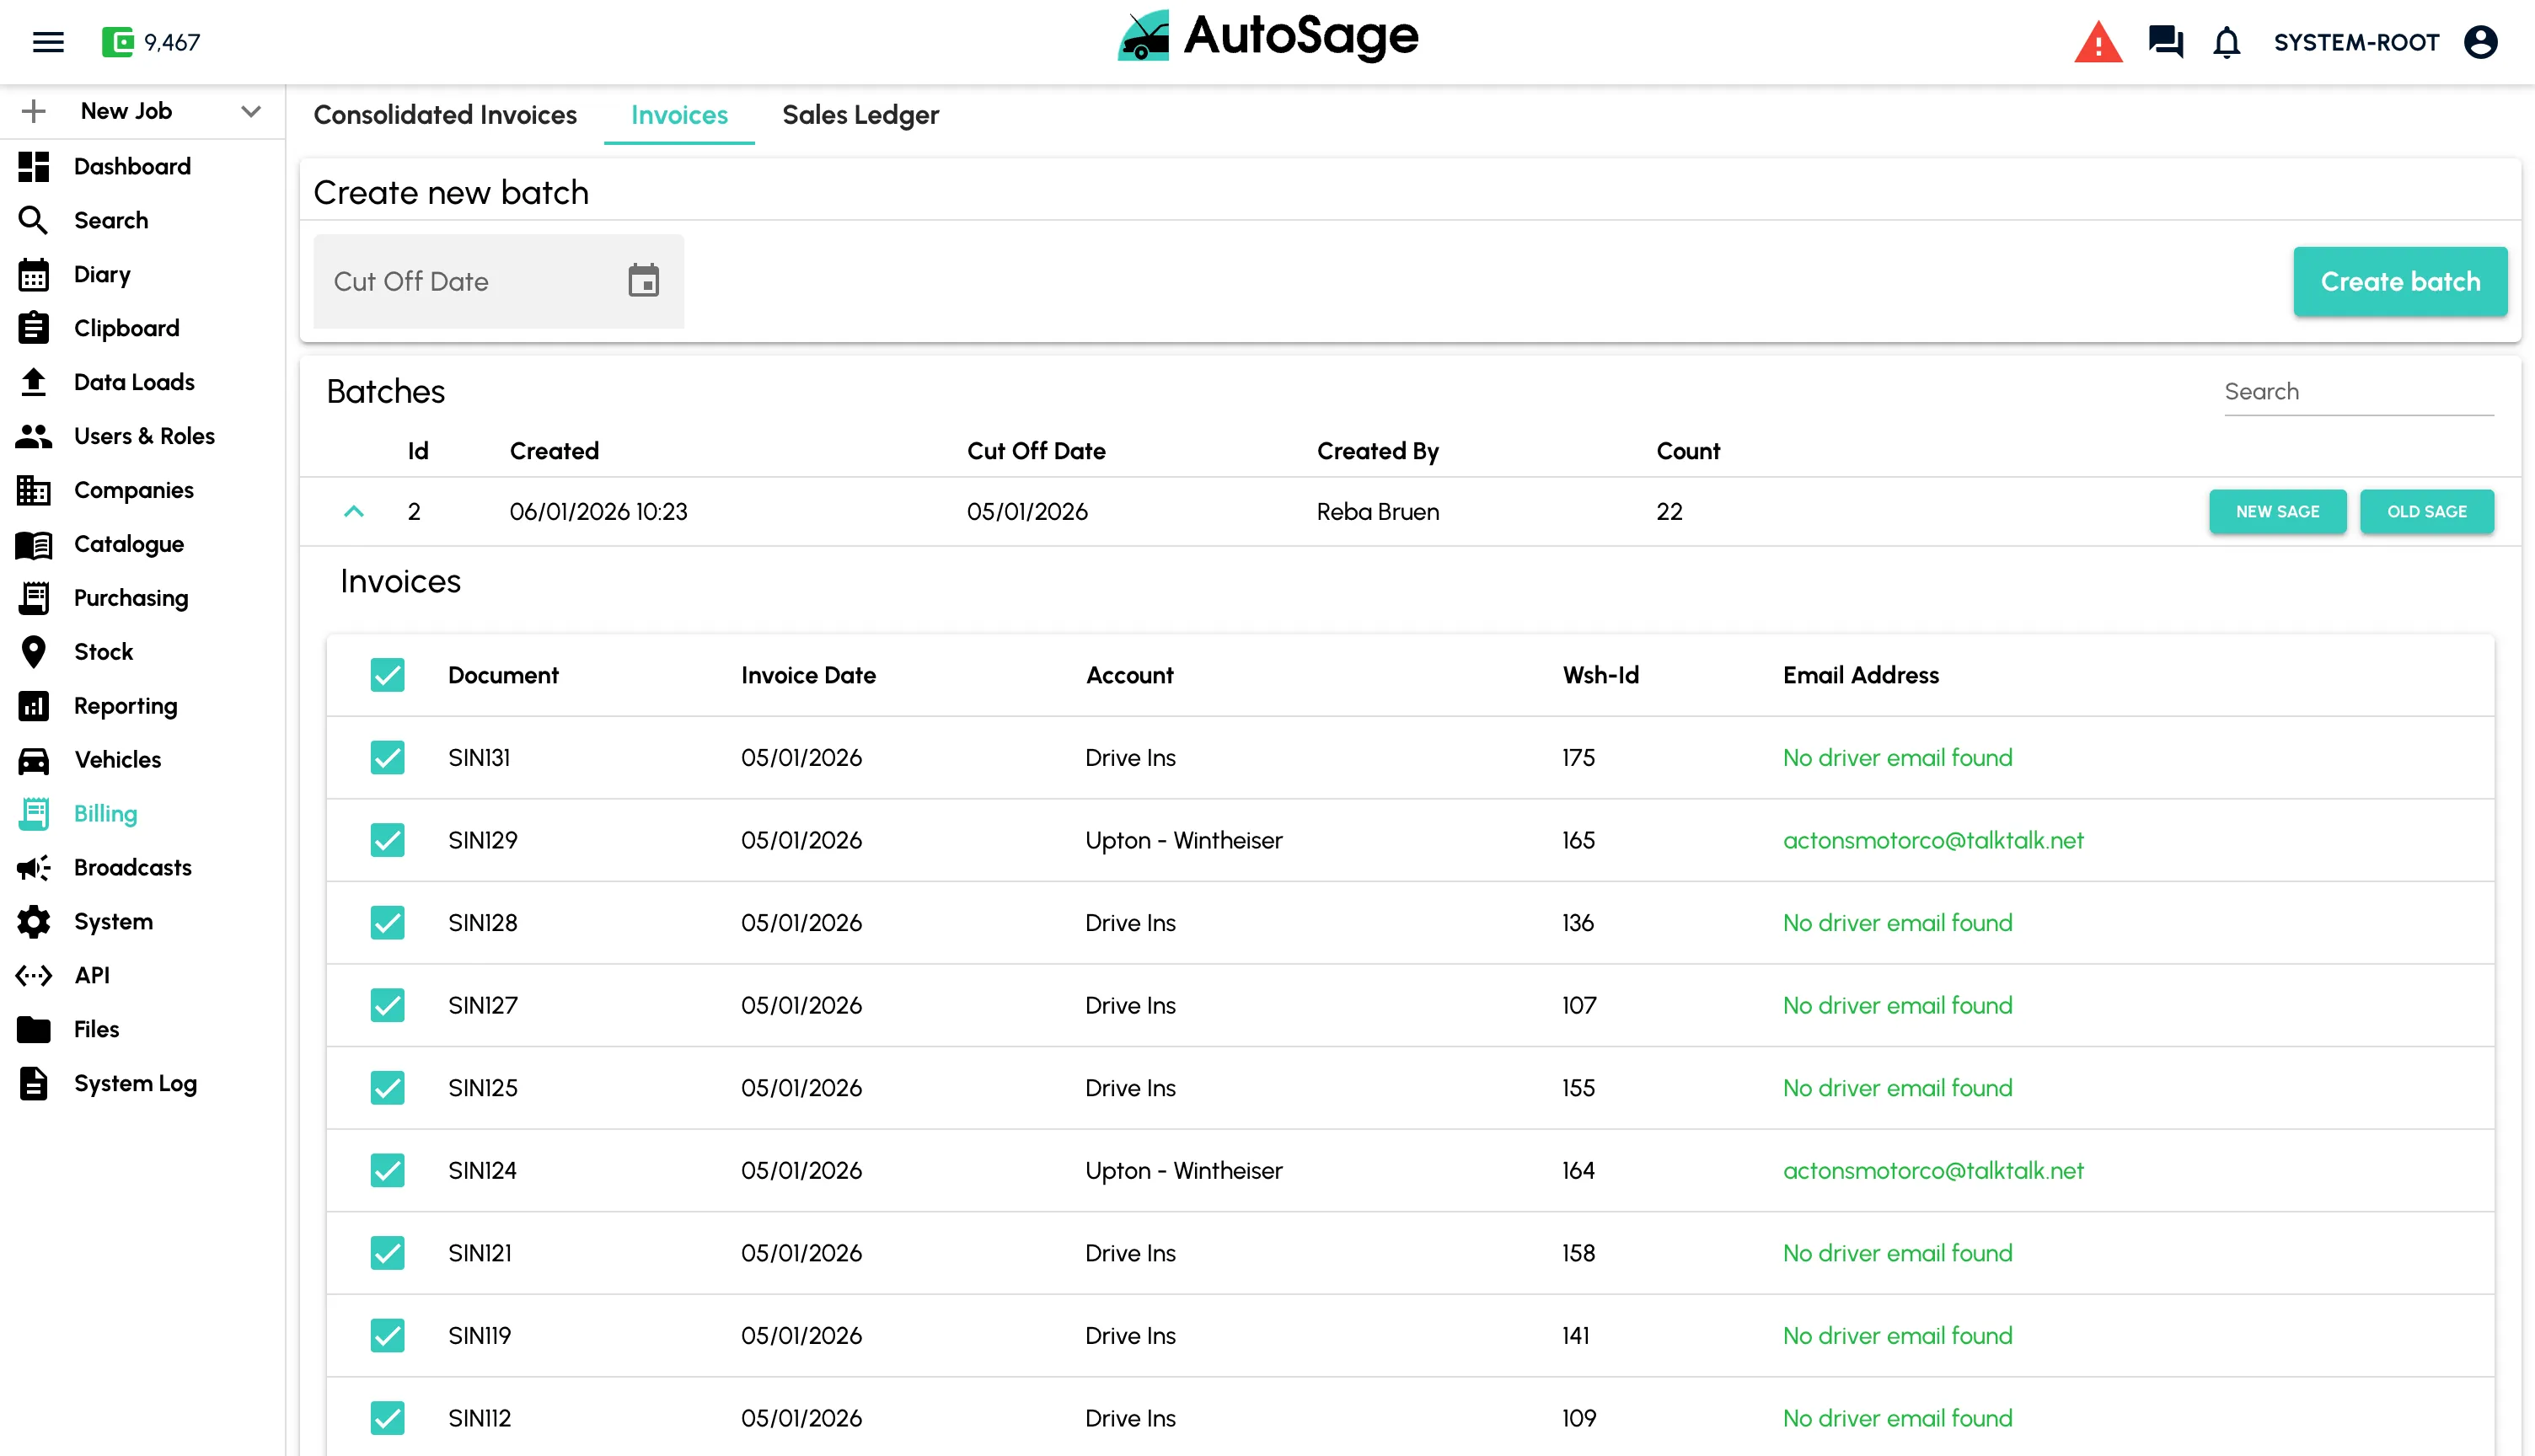The height and width of the screenshot is (1456, 2535).
Task: Click the Count column header
Action: pos(1687,451)
